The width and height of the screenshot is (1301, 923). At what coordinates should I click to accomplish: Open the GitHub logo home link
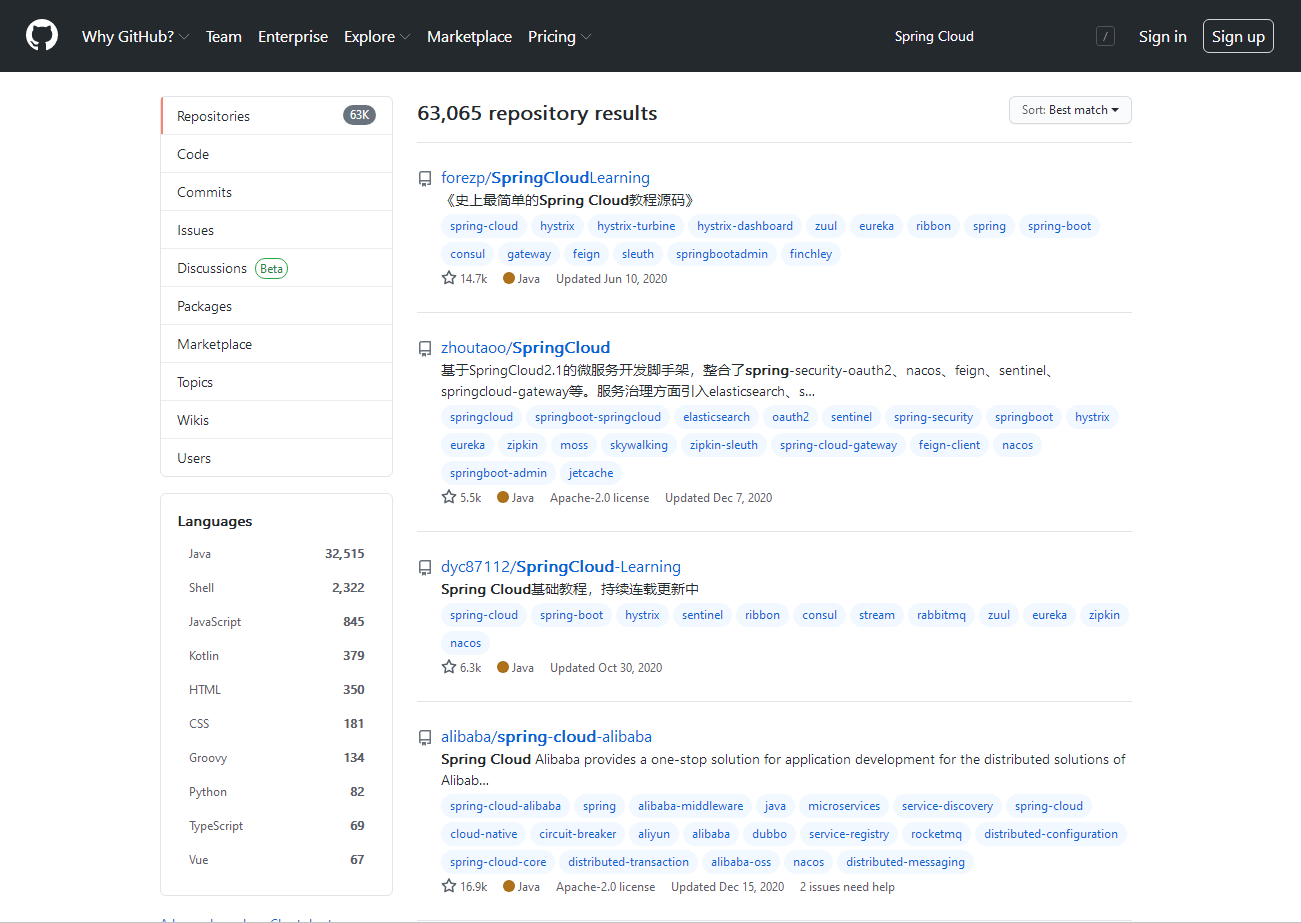pos(42,36)
